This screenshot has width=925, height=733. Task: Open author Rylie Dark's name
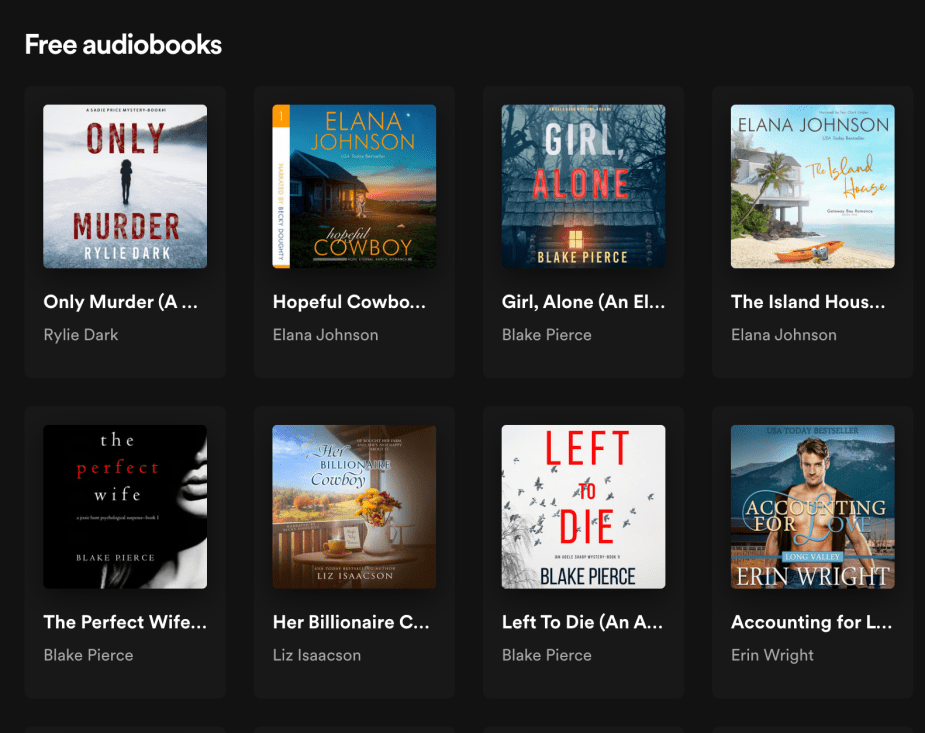coord(81,335)
